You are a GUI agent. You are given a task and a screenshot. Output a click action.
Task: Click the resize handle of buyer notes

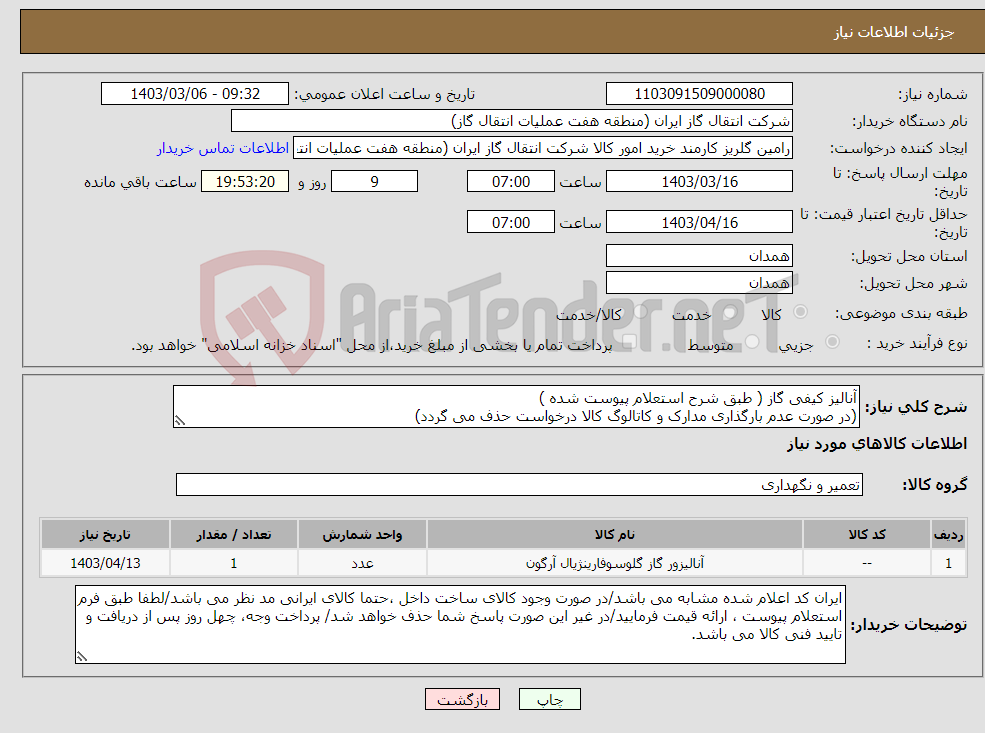82,656
